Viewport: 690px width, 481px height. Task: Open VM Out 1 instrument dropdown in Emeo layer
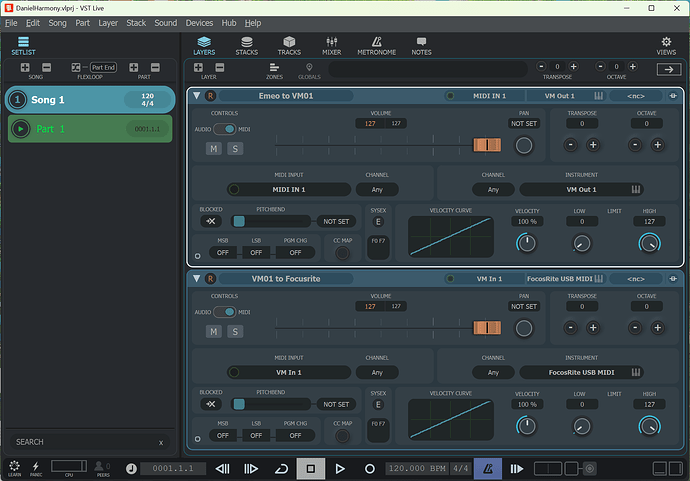coord(581,190)
